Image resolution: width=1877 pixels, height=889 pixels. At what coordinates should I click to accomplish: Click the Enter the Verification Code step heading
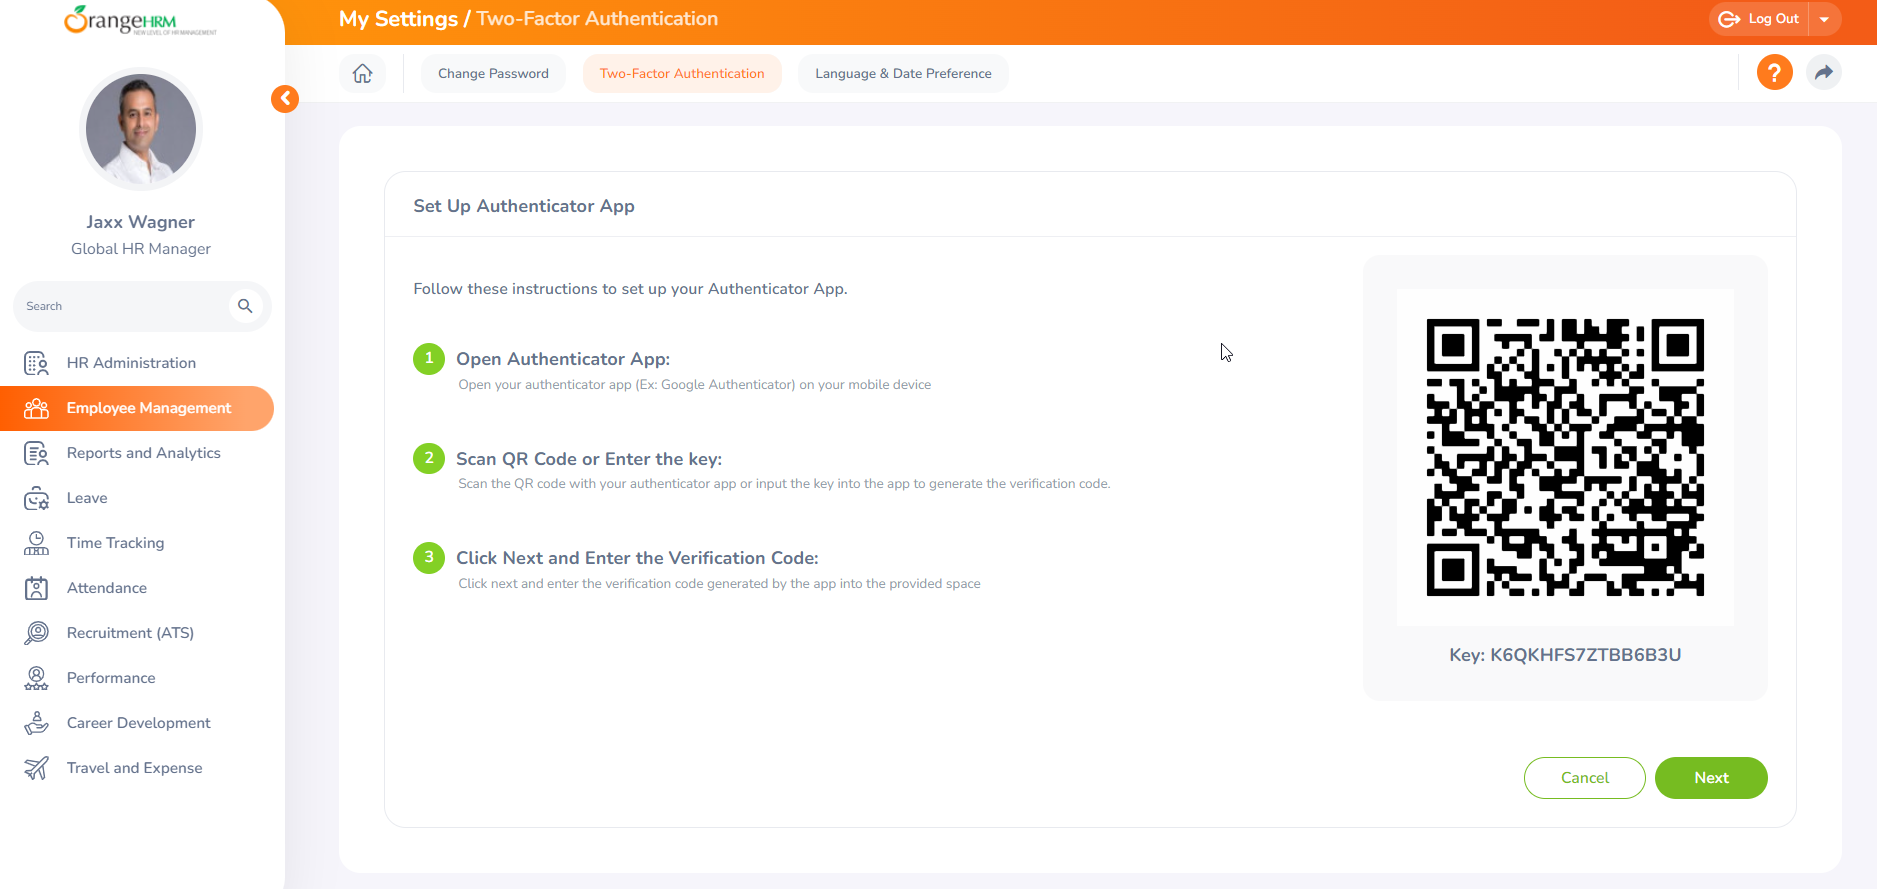637,558
